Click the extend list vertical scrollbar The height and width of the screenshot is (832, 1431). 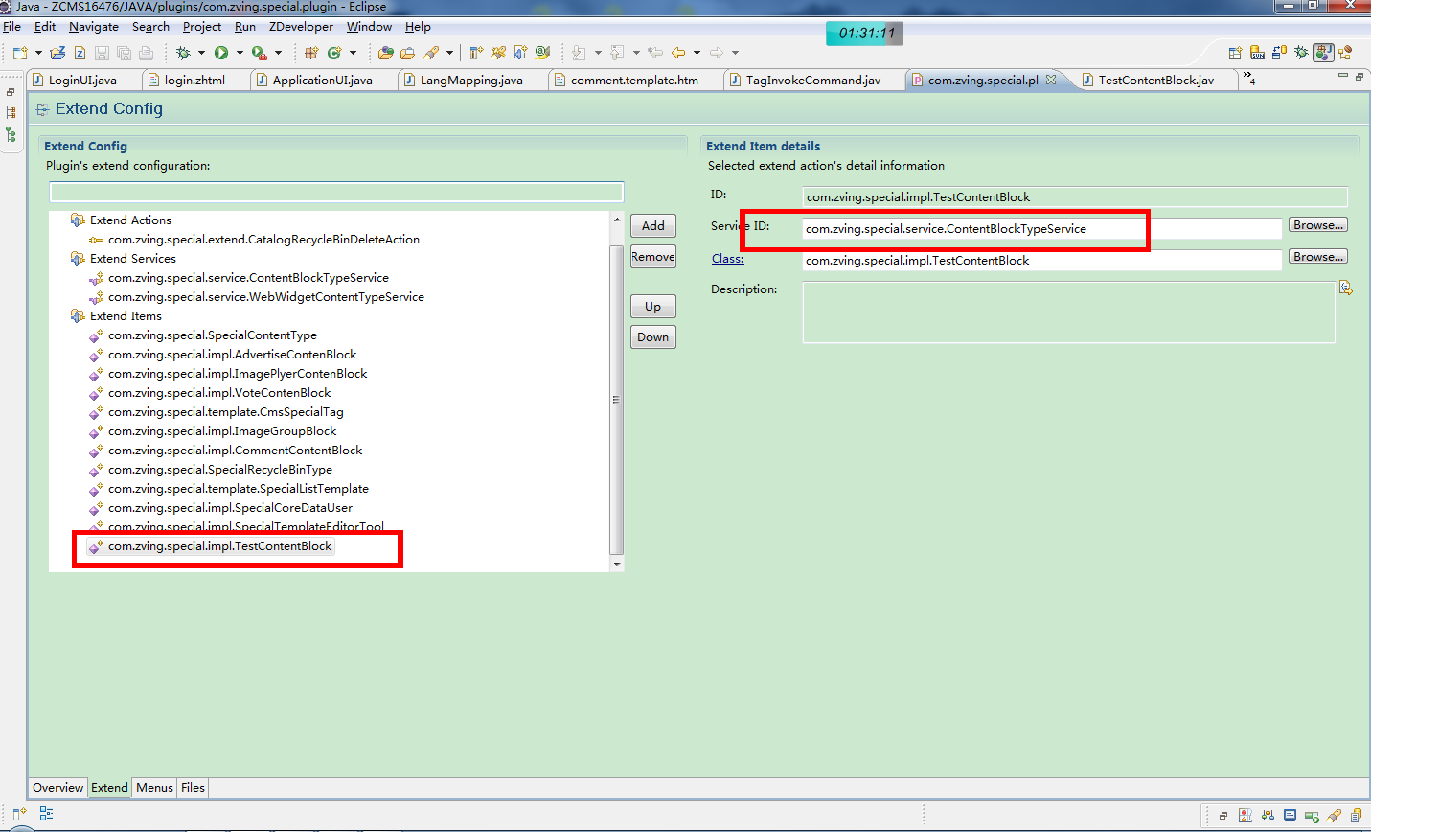(x=617, y=400)
